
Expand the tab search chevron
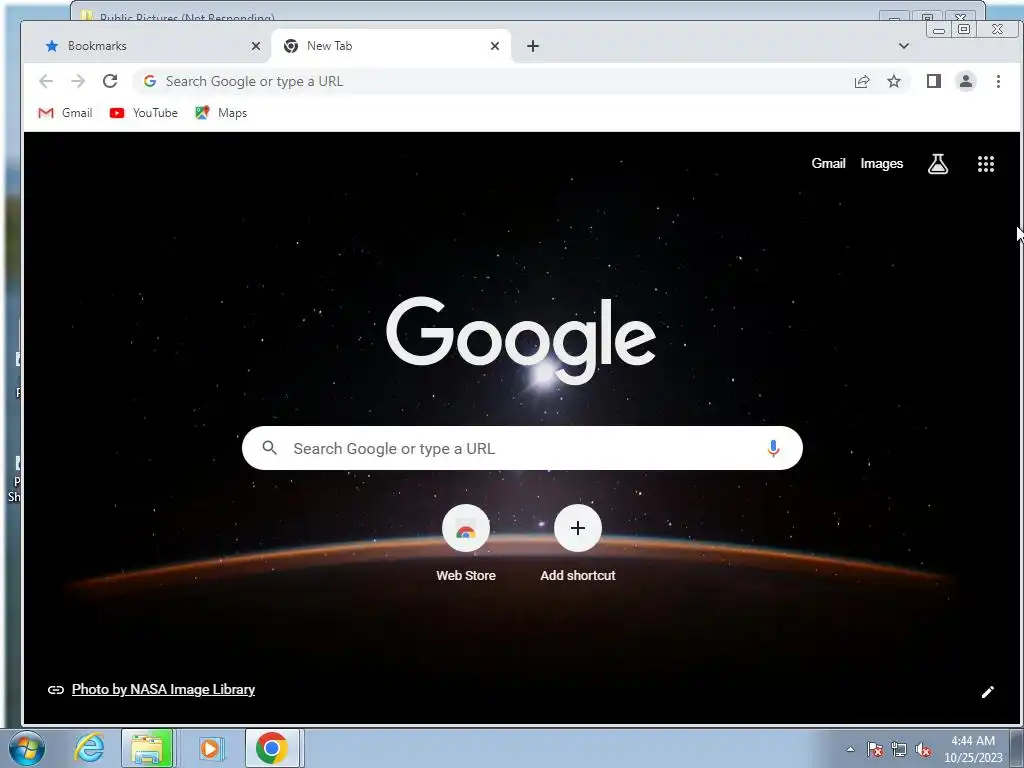click(x=904, y=46)
